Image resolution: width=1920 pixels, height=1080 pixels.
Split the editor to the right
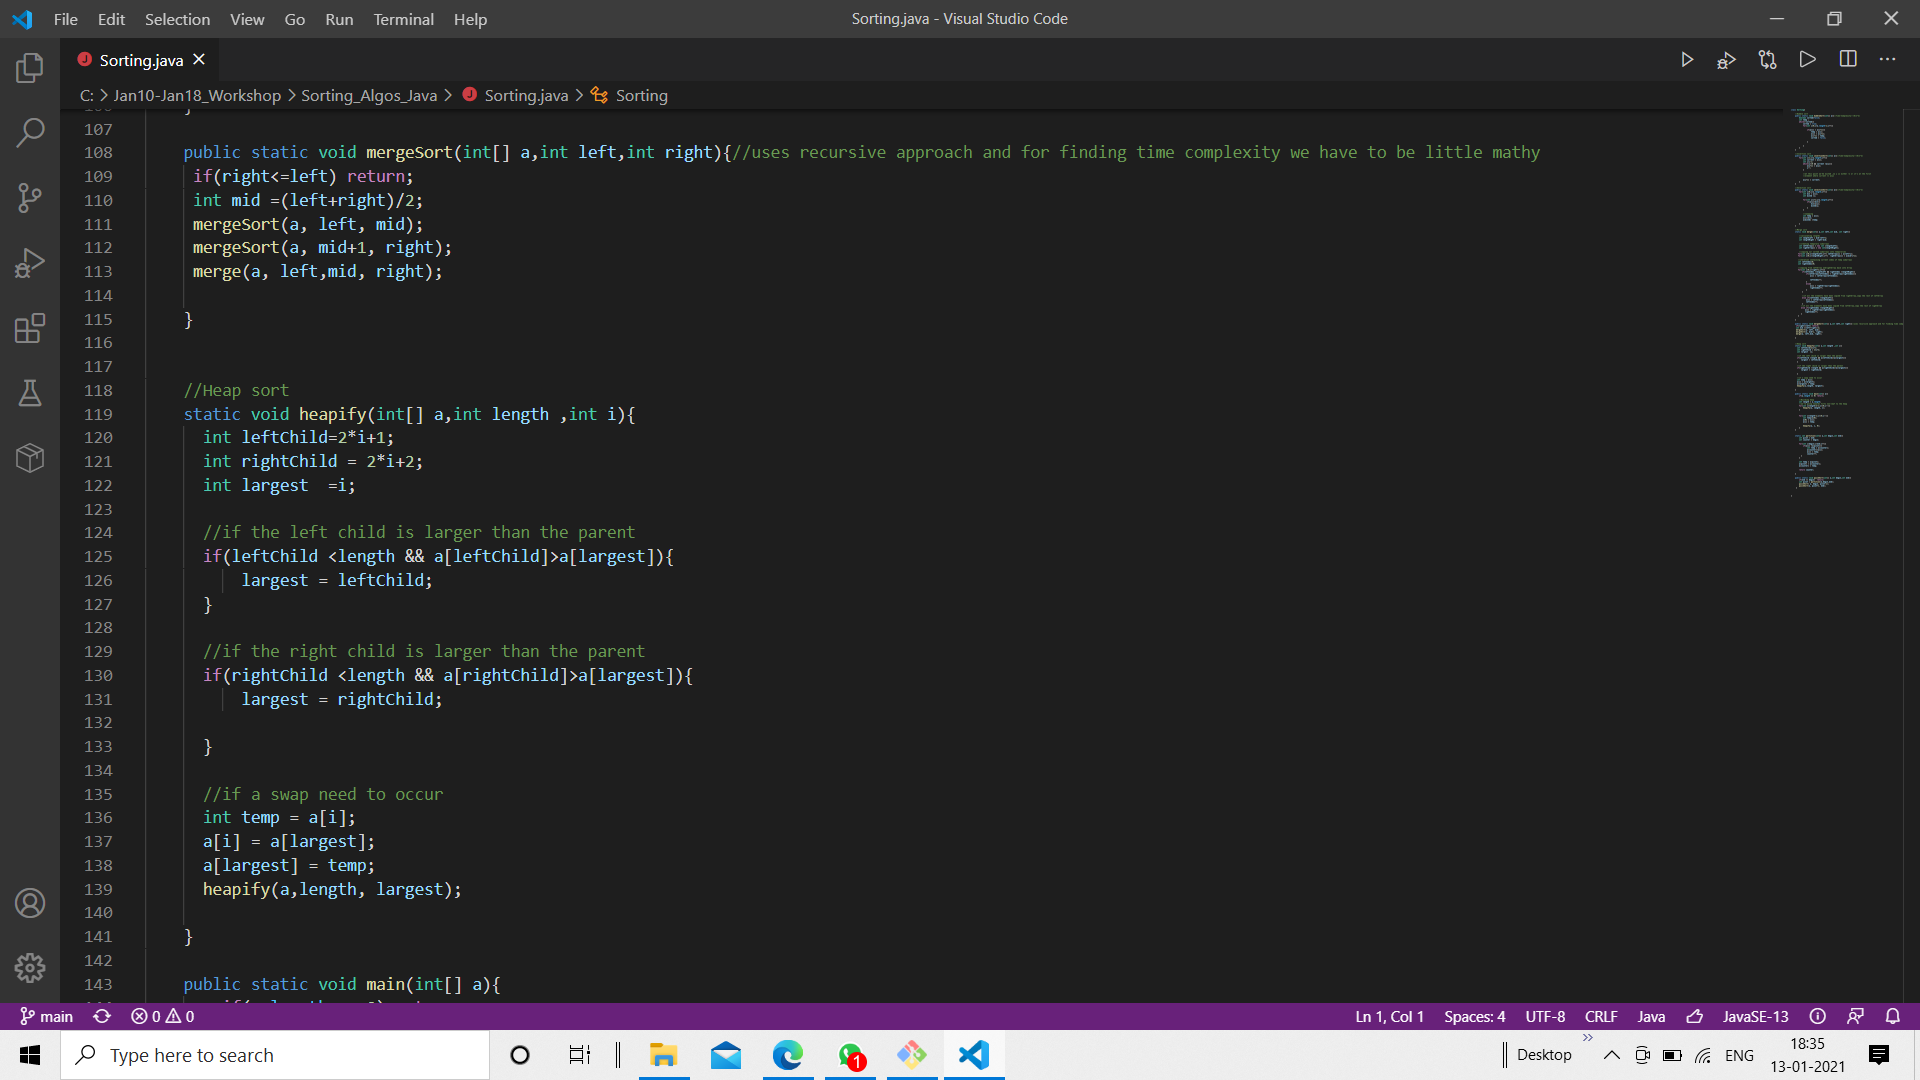pyautogui.click(x=1848, y=60)
